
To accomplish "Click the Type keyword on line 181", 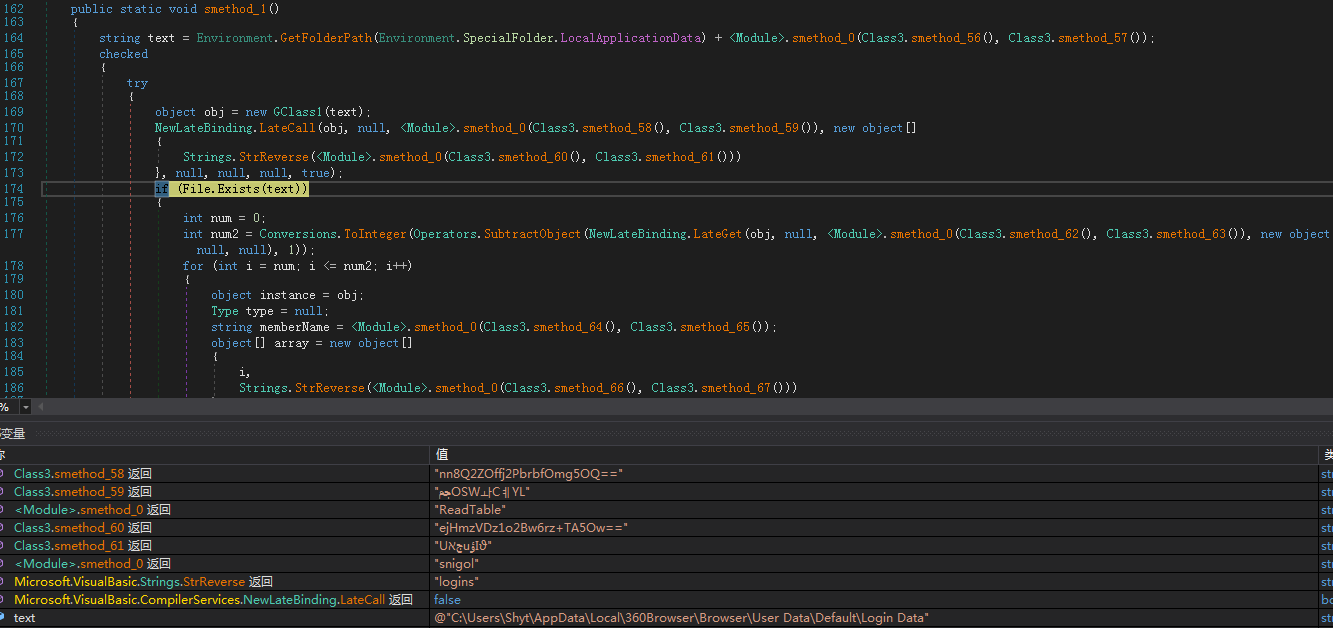I will tap(225, 311).
